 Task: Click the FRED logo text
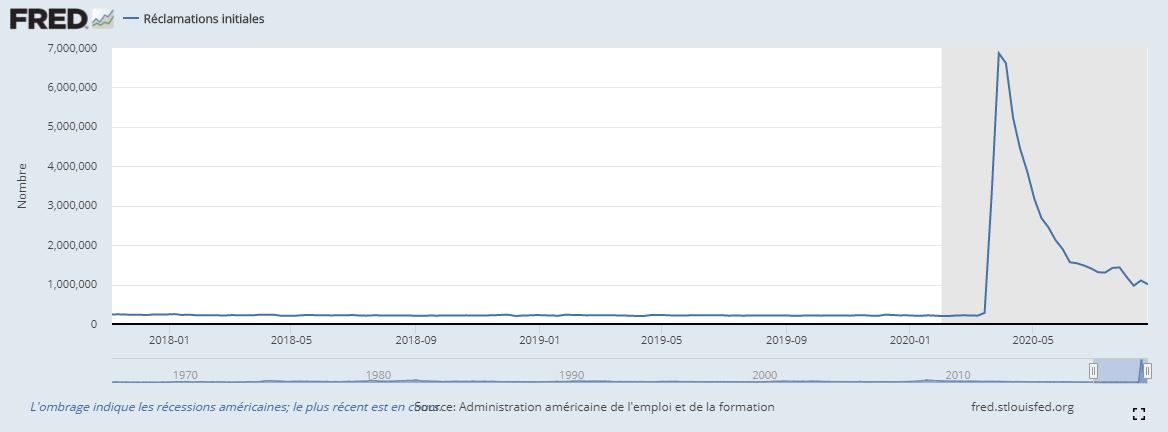pyautogui.click(x=48, y=18)
